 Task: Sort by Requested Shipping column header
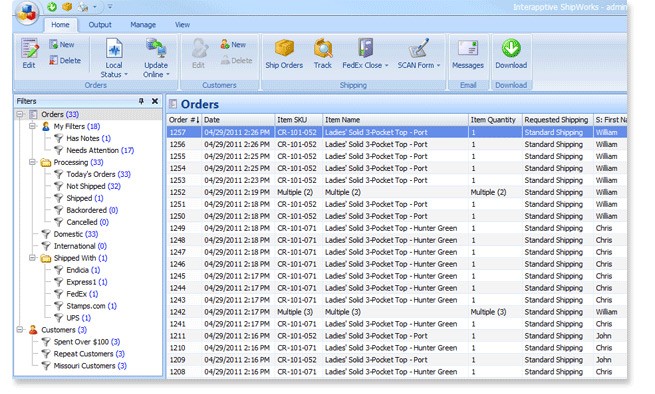point(557,120)
